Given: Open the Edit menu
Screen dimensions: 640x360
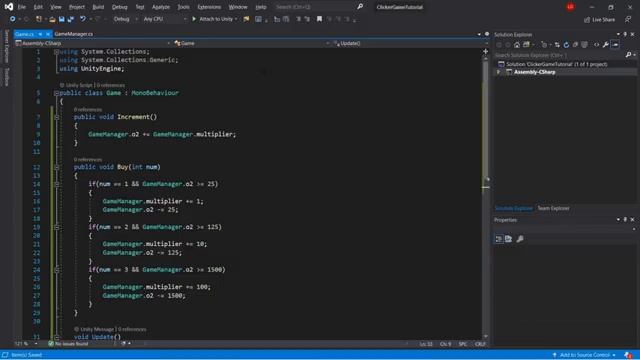Looking at the screenshot, I should coord(38,7).
